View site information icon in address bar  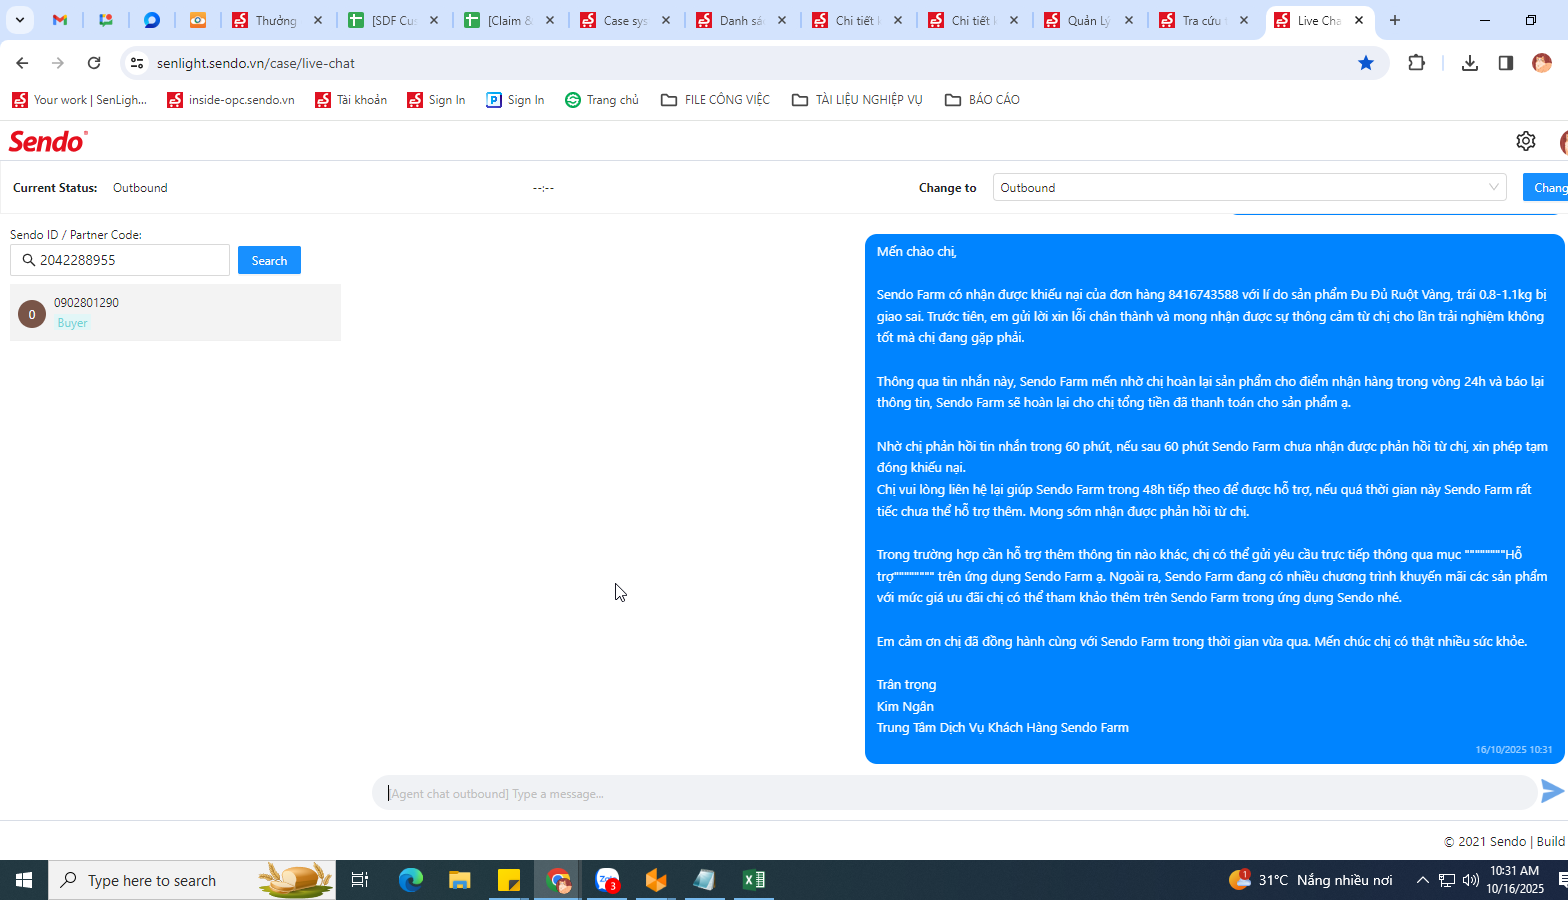pyautogui.click(x=137, y=63)
